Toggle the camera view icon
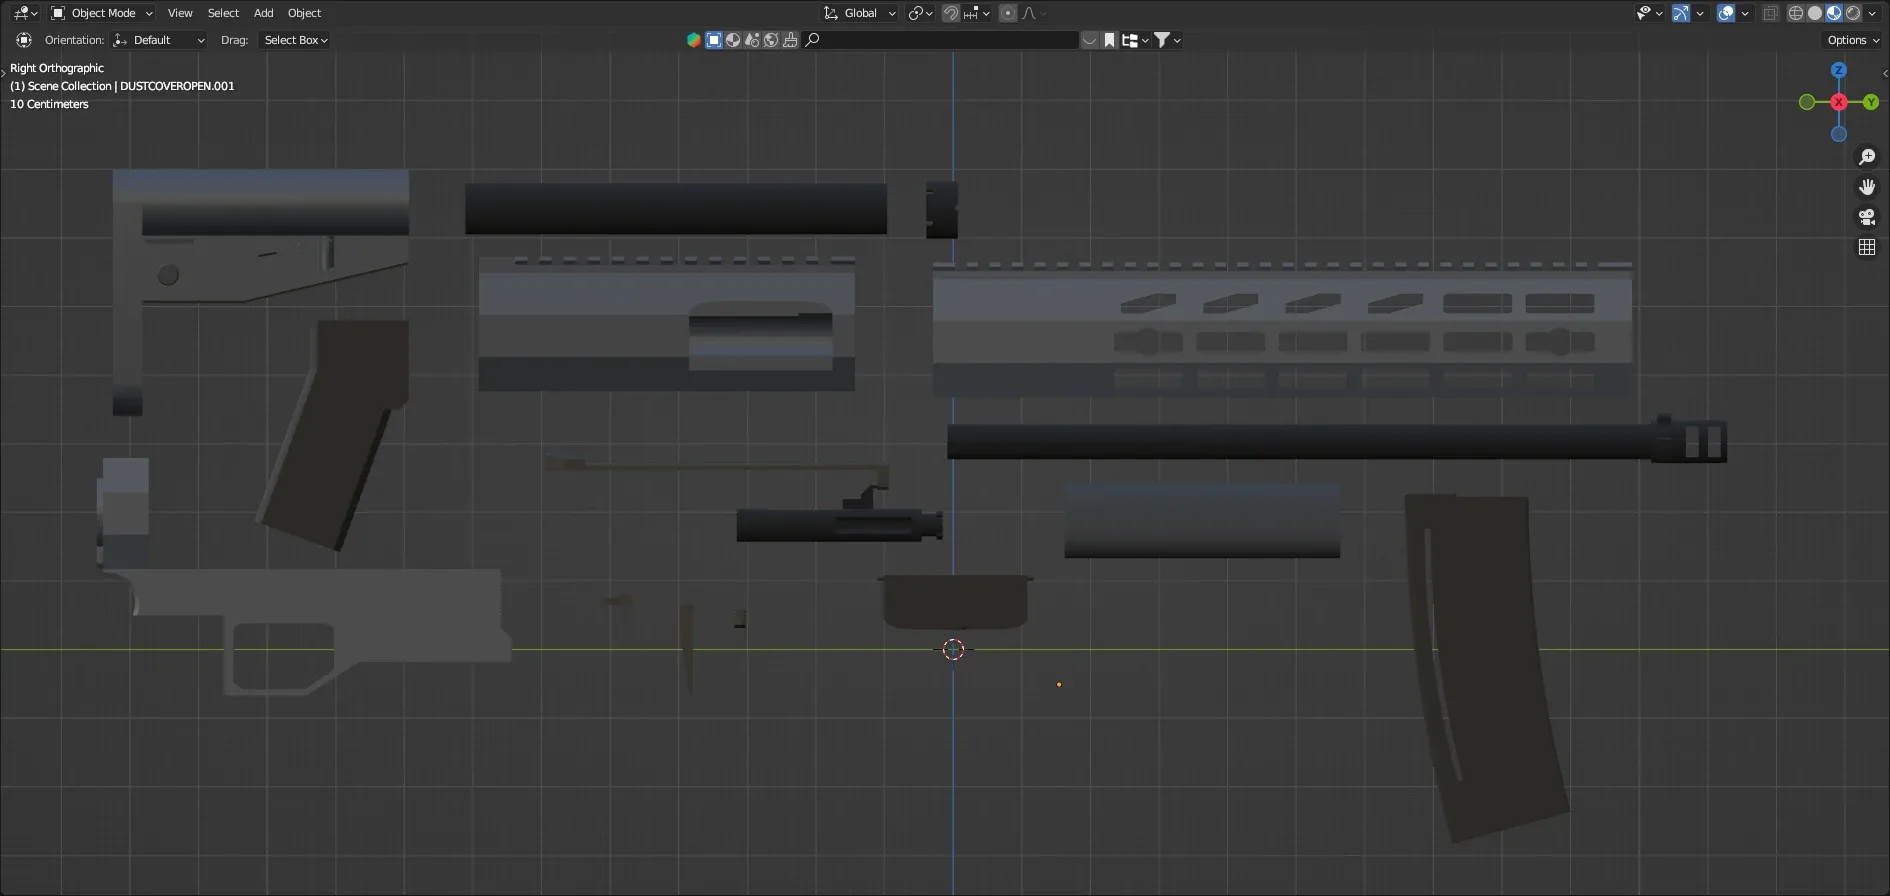1890x896 pixels. click(x=1866, y=217)
